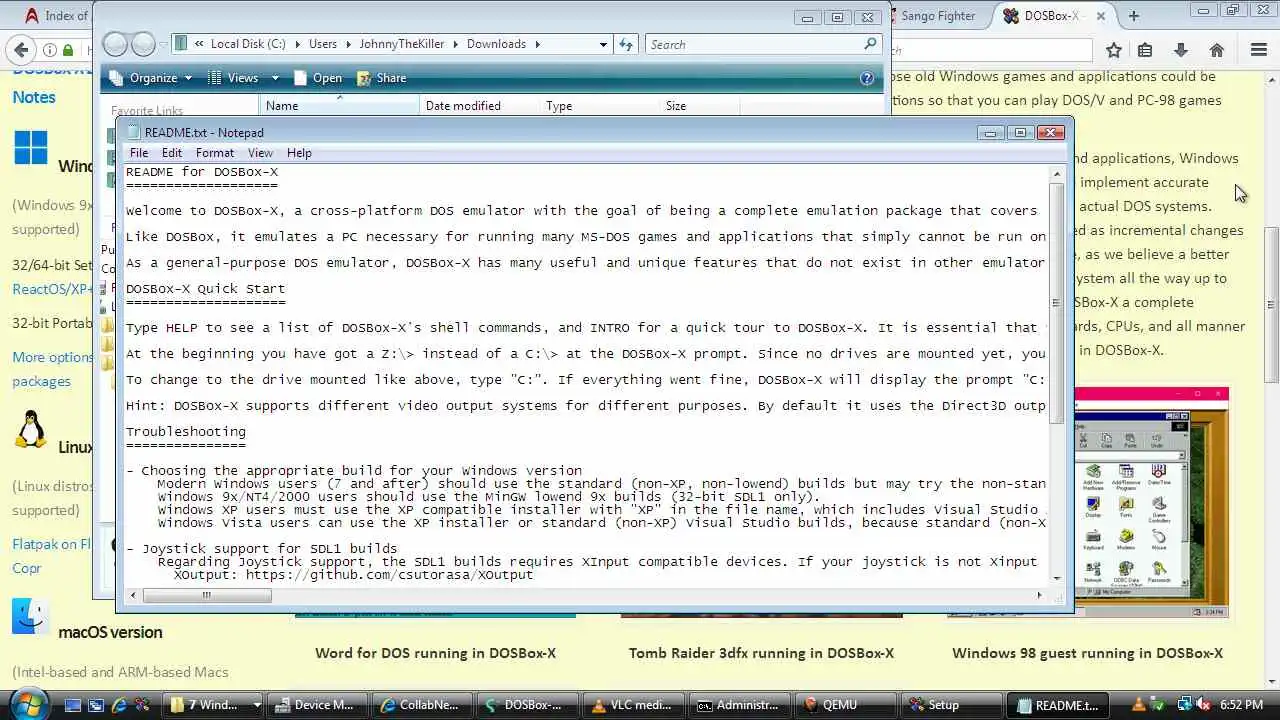Open a new browser tab

(x=1133, y=16)
